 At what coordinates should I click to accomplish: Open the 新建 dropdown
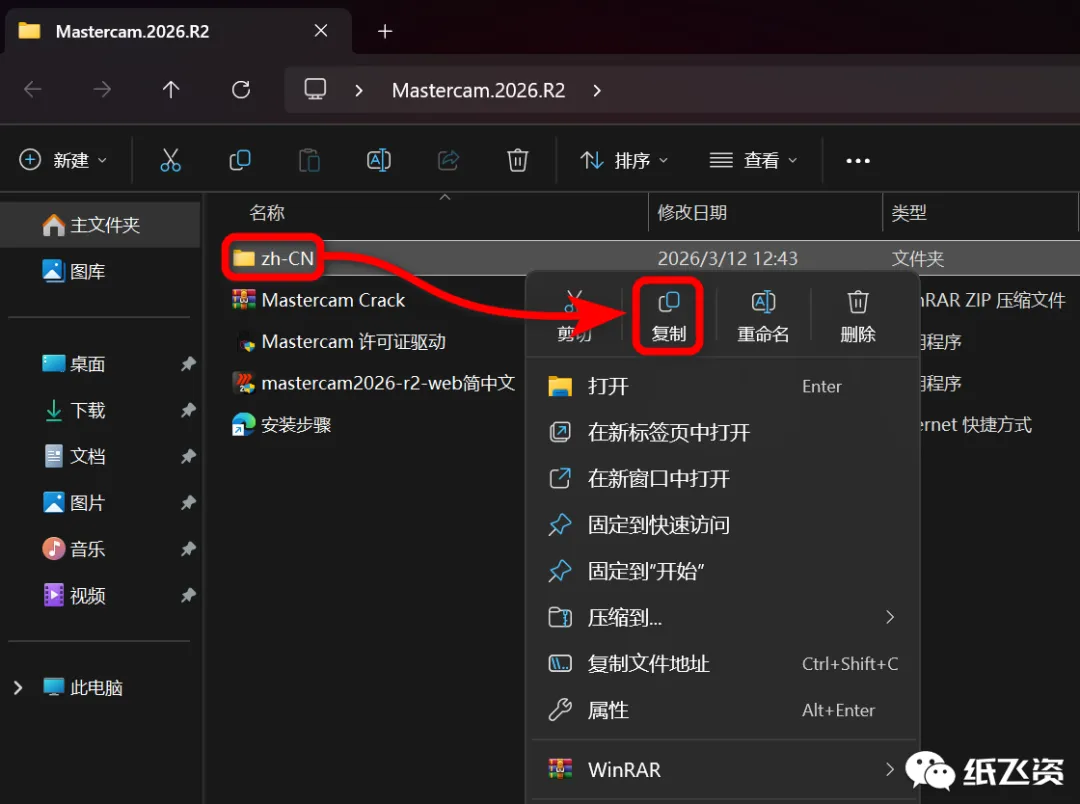pos(63,161)
